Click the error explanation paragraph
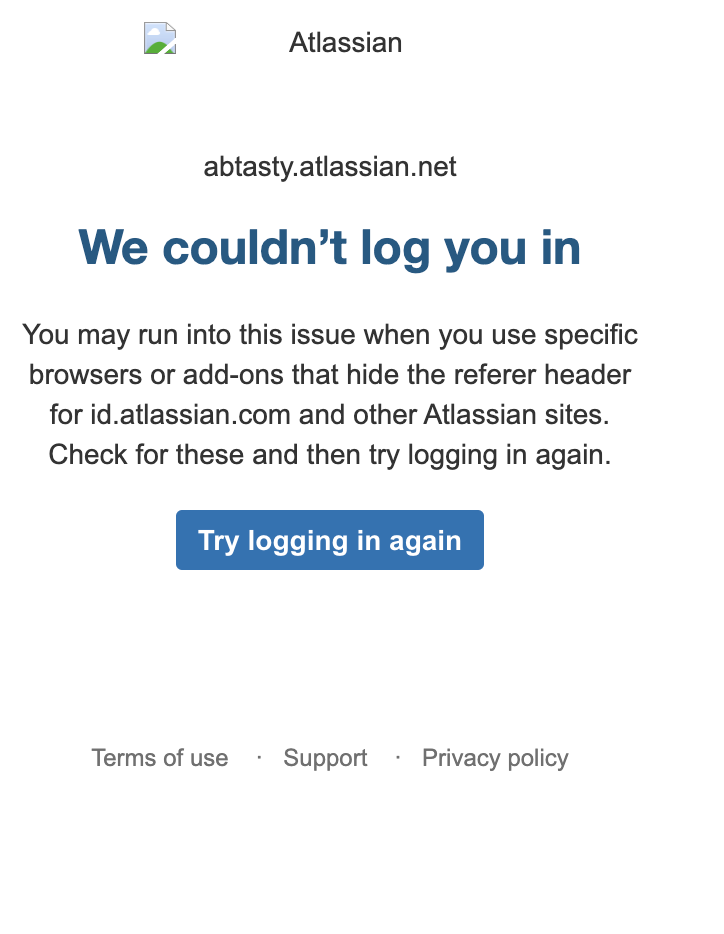 tap(330, 394)
